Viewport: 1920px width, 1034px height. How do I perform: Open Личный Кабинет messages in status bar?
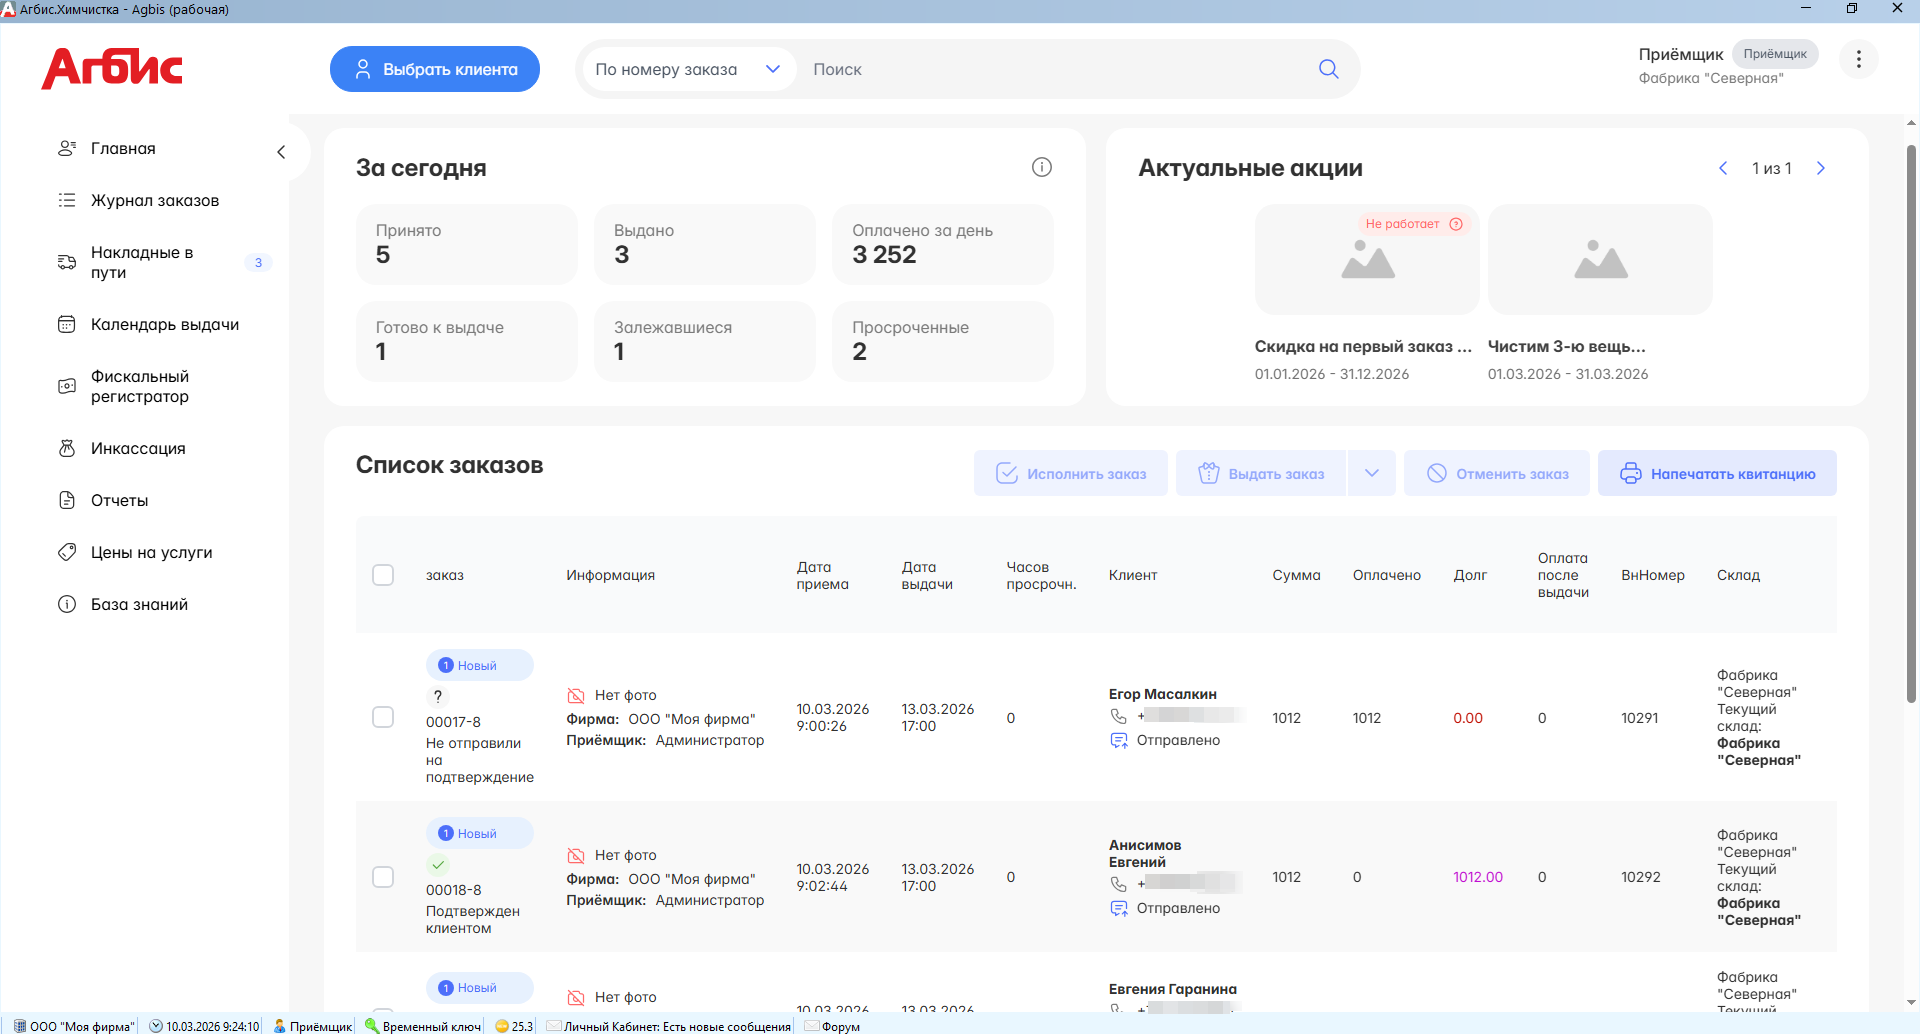click(x=669, y=1026)
